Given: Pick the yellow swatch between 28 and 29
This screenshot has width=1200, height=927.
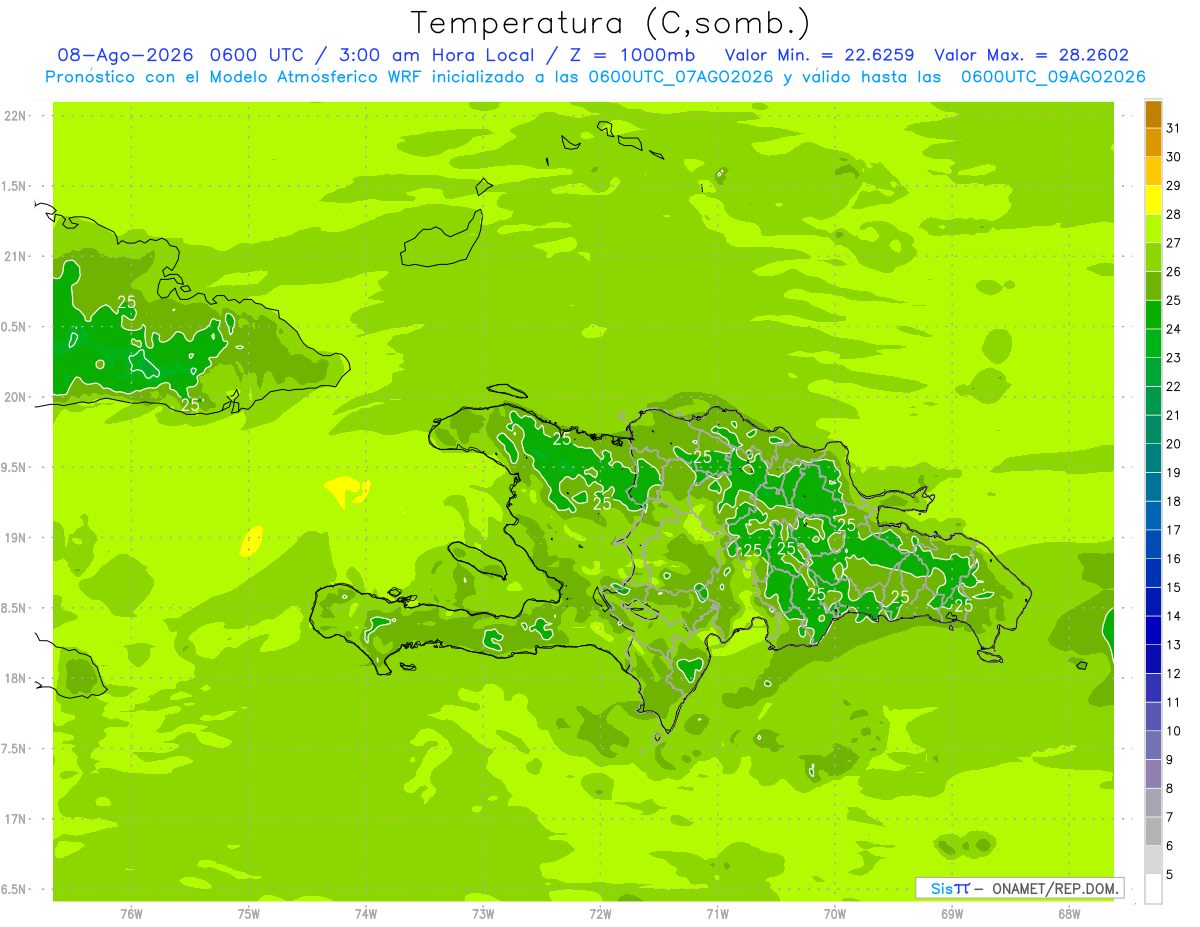Looking at the screenshot, I should pyautogui.click(x=1153, y=200).
